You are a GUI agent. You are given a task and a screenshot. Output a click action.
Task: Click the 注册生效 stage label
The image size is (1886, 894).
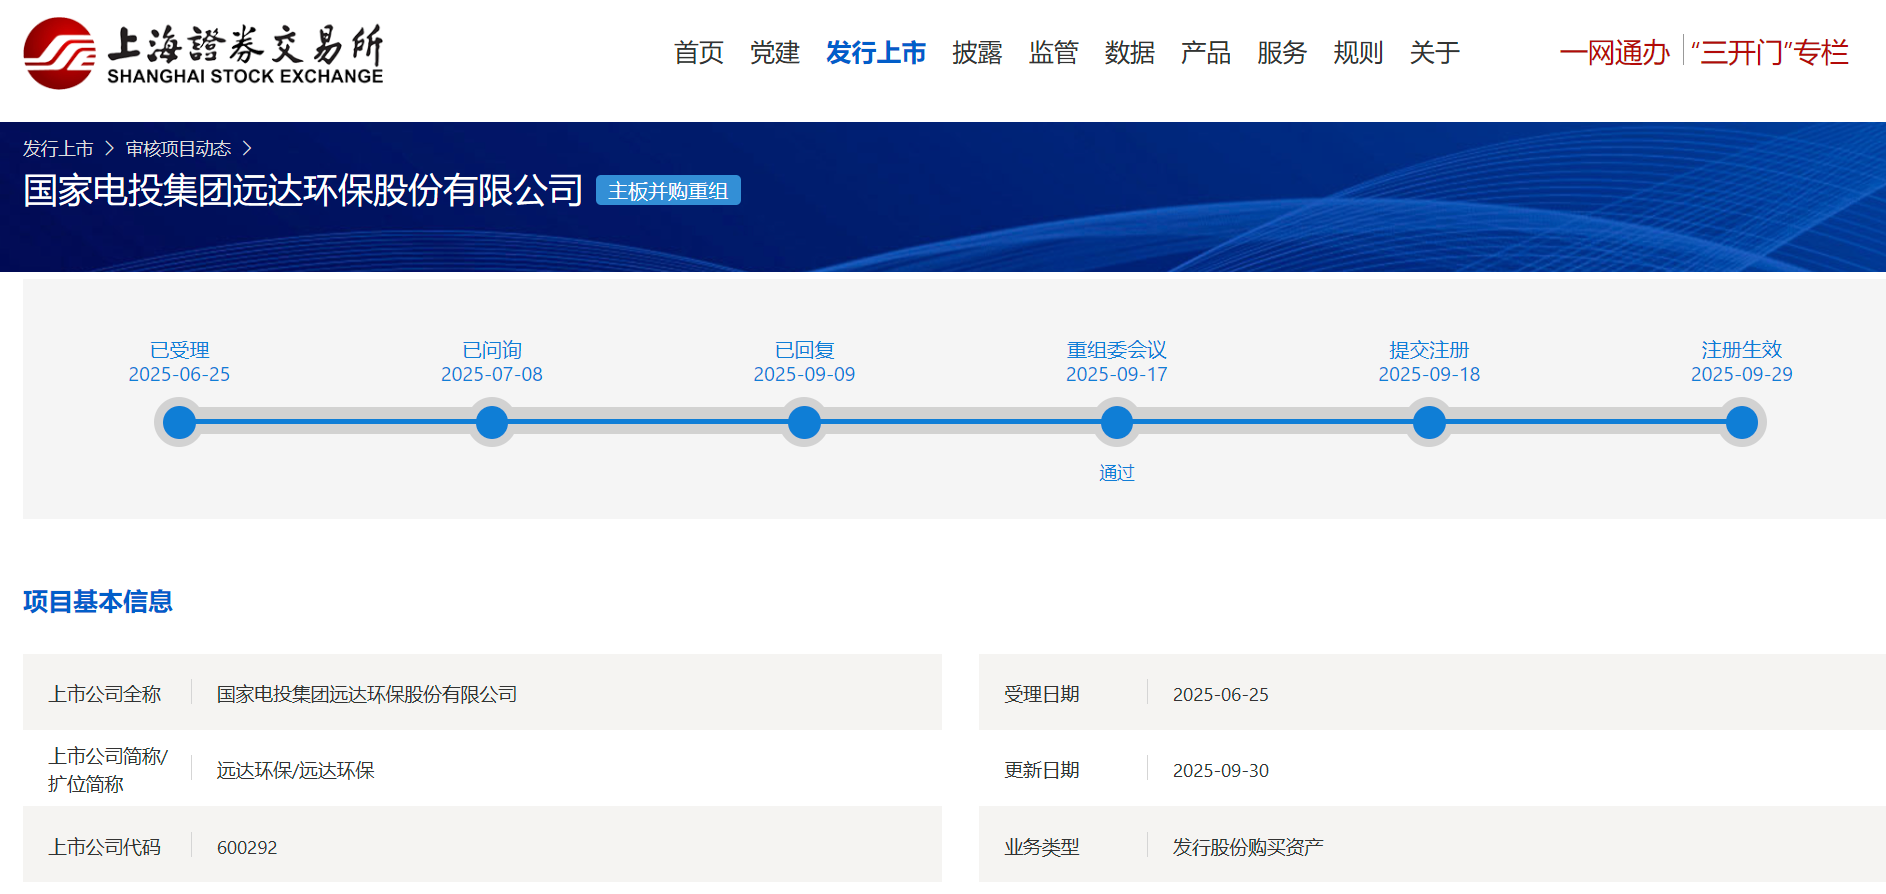1742,350
